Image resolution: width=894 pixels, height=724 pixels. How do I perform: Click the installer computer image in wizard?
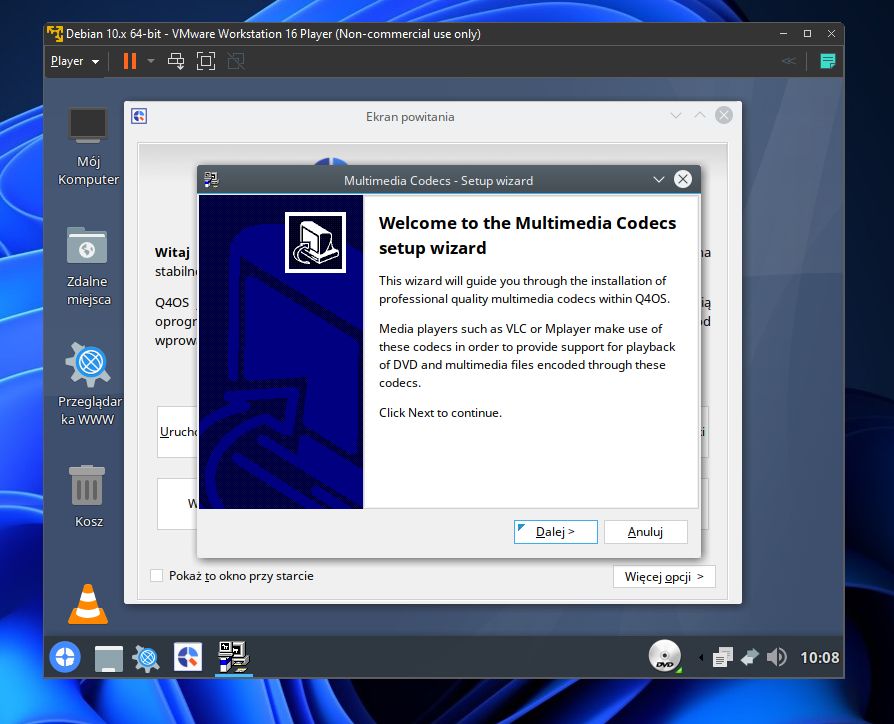[x=315, y=242]
